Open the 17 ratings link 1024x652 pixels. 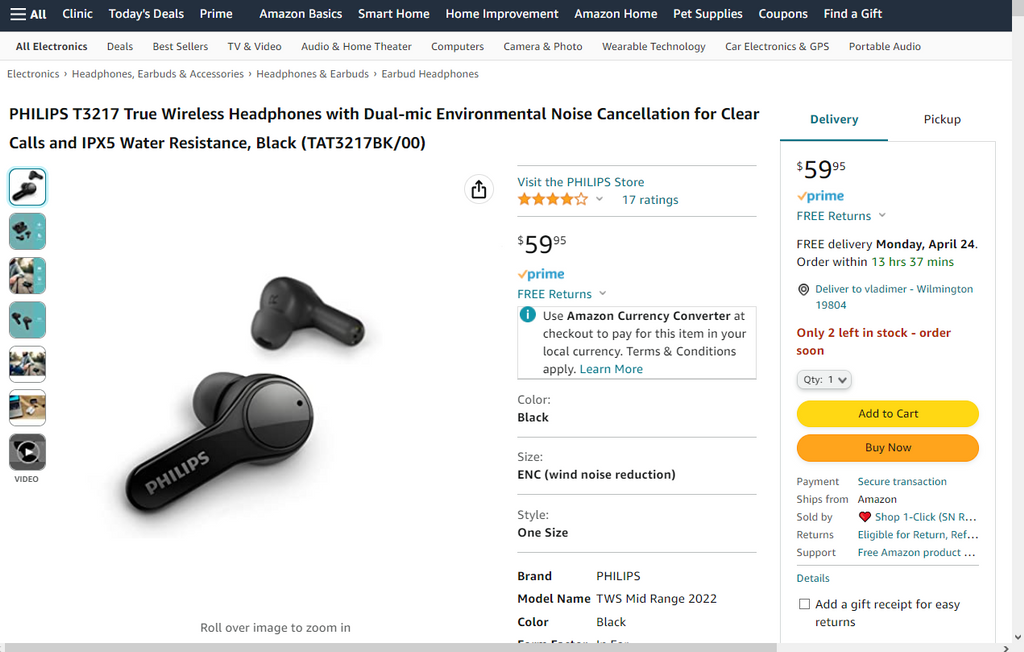point(650,200)
